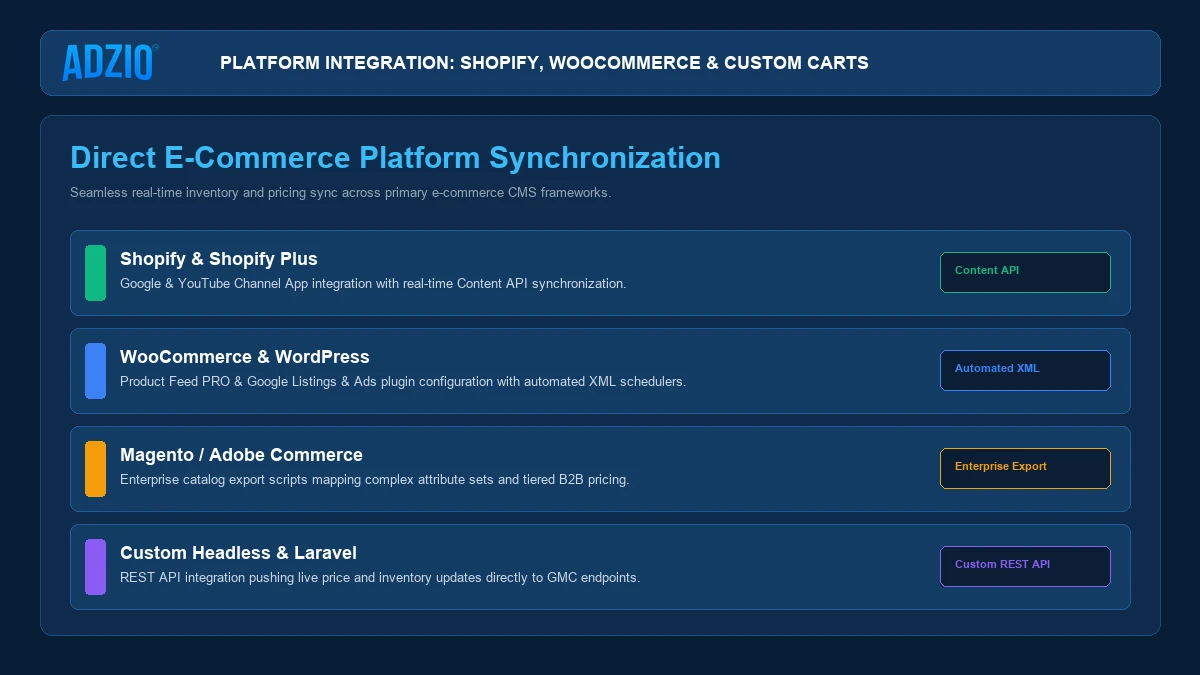Click the purple Custom Headless color marker
Viewport: 1200px width, 675px height.
(x=95, y=567)
